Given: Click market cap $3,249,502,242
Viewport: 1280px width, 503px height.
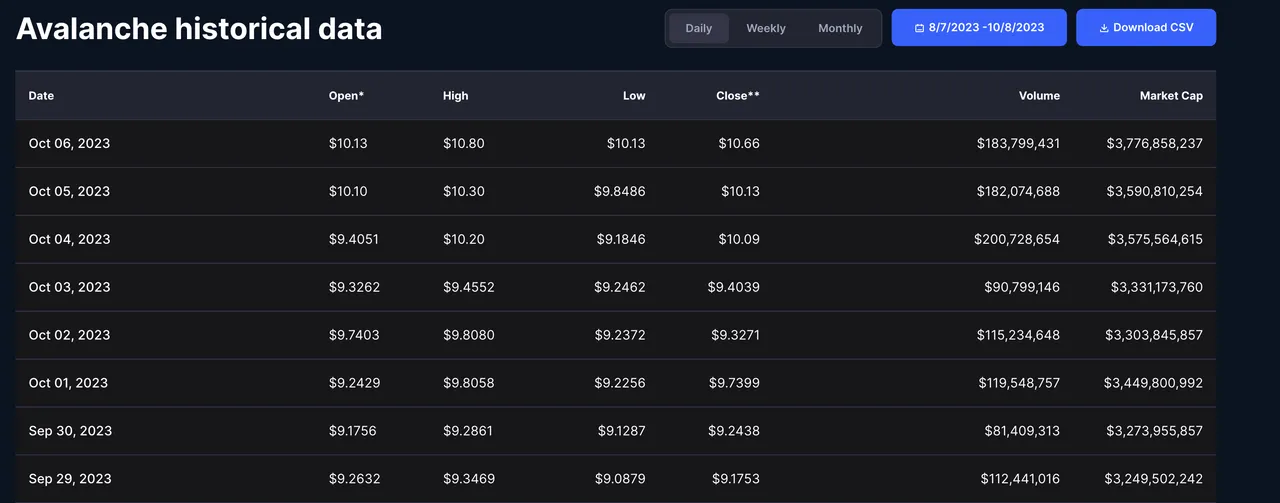Looking at the screenshot, I should coord(1154,480).
